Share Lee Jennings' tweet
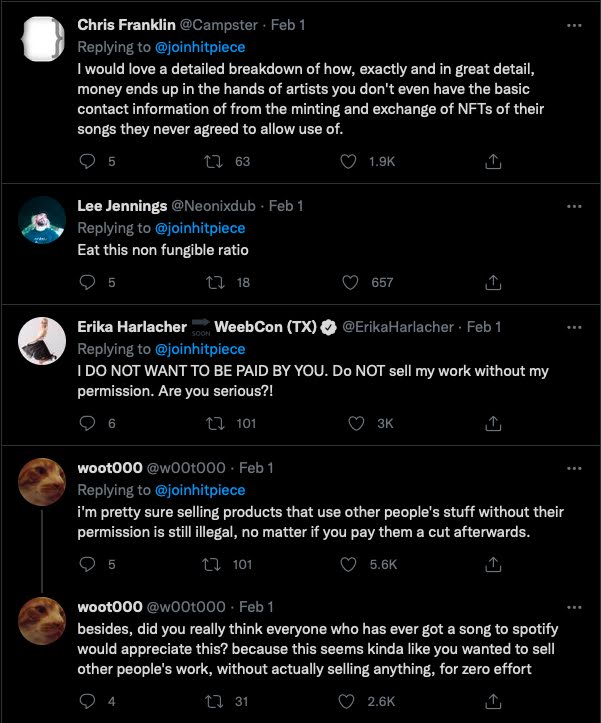 click(x=493, y=282)
